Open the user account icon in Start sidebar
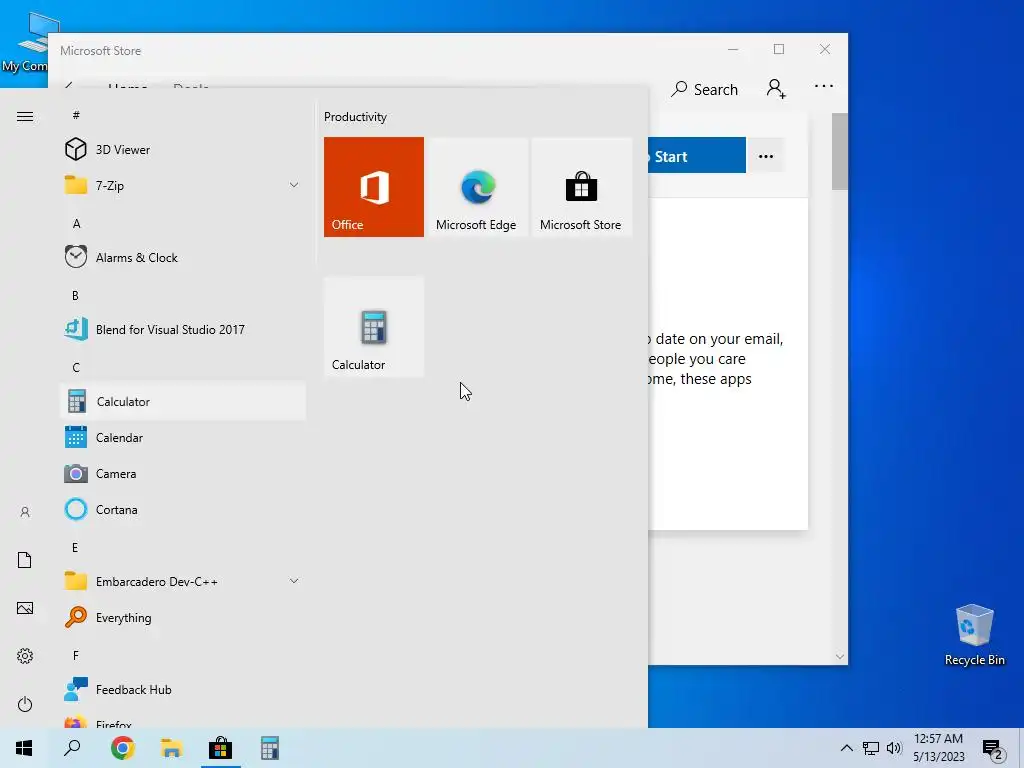The height and width of the screenshot is (768, 1024). (x=25, y=512)
